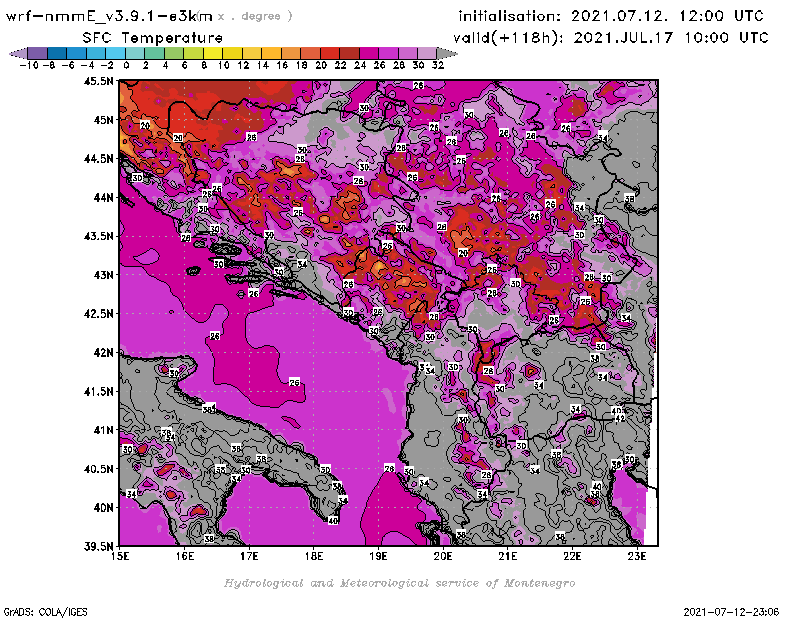Image resolution: width=800 pixels, height=618 pixels.
Task: Click the lilac below -10 colorbar arrow
Action: [19, 53]
